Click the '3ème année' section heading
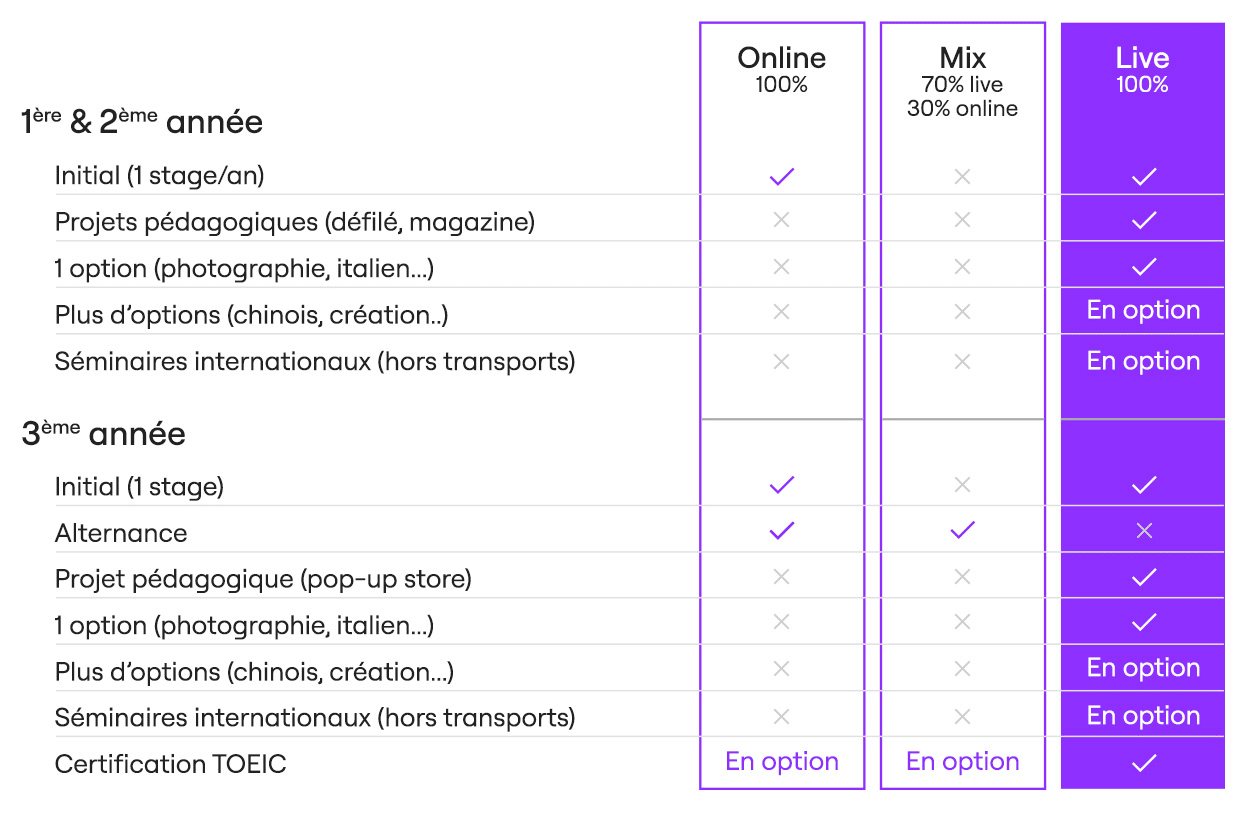This screenshot has width=1251, height=817. [x=103, y=434]
